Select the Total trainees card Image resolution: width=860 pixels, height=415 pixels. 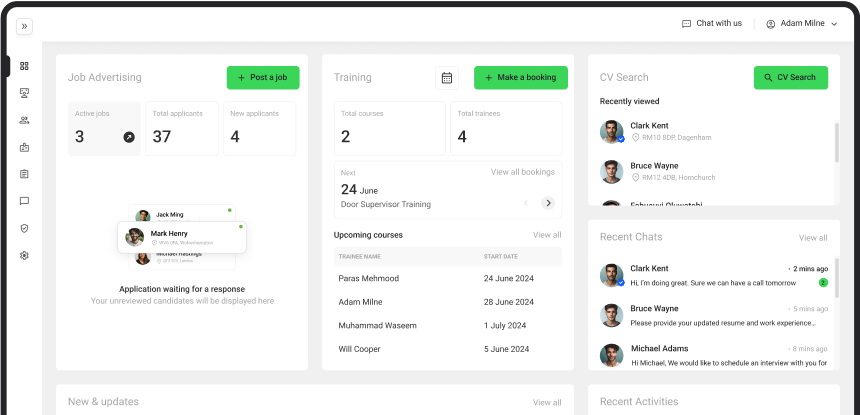(x=506, y=128)
